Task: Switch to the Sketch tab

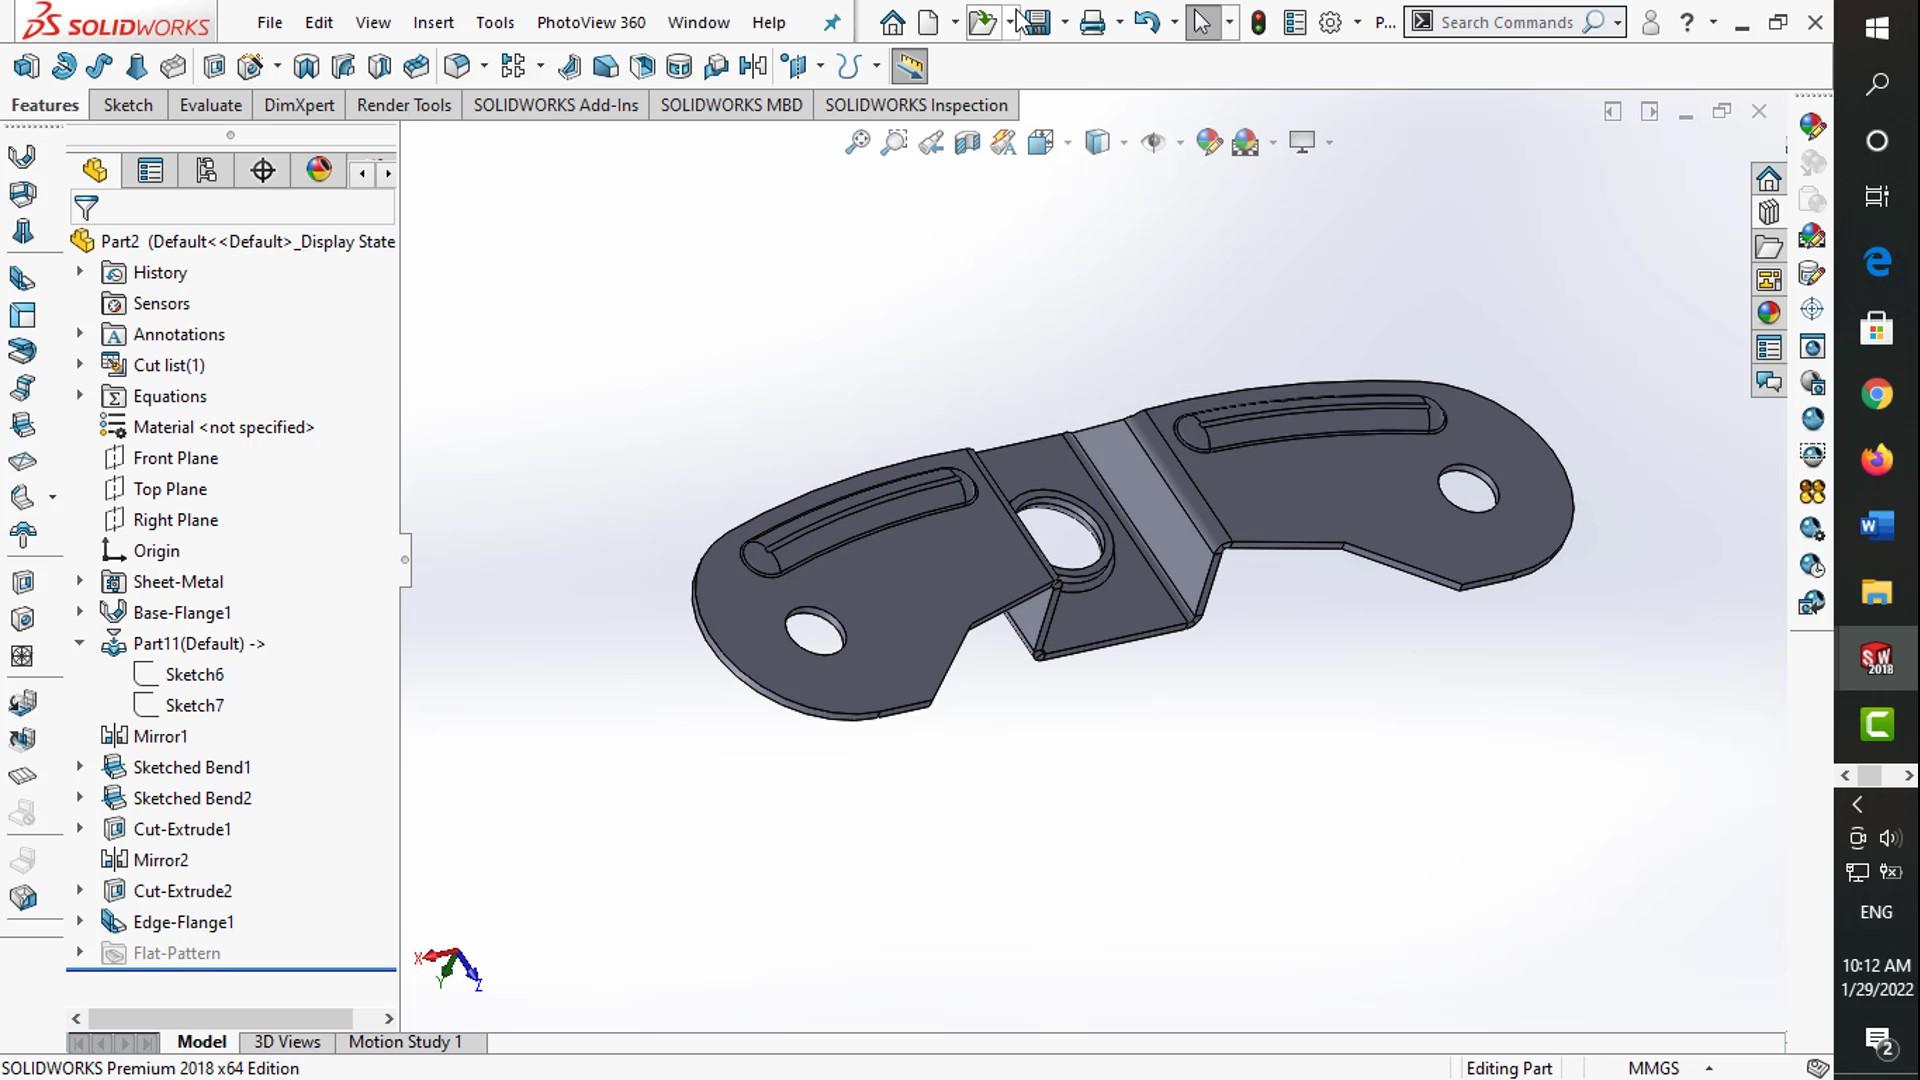Action: 128,105
